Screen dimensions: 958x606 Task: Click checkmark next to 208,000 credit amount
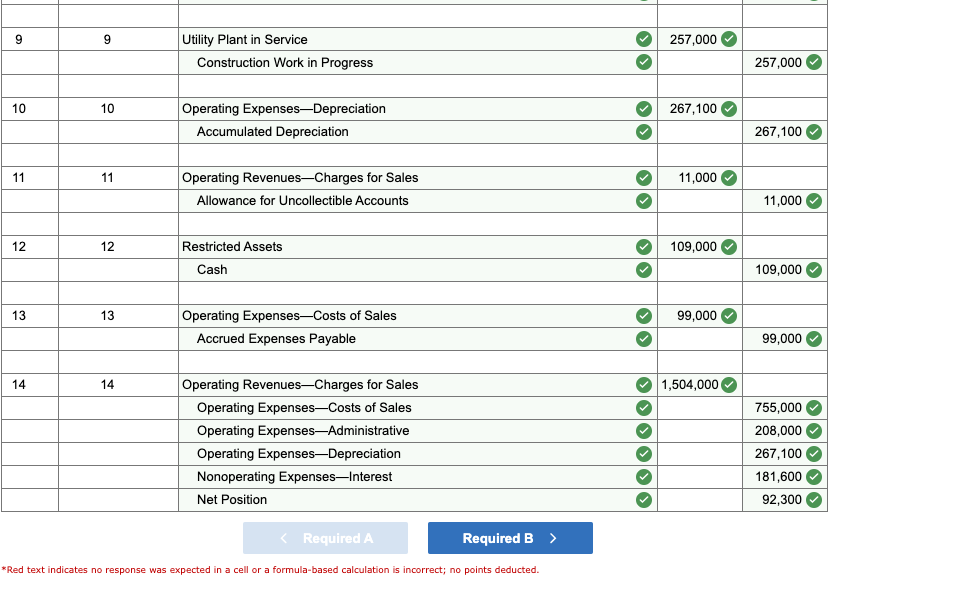(x=813, y=431)
